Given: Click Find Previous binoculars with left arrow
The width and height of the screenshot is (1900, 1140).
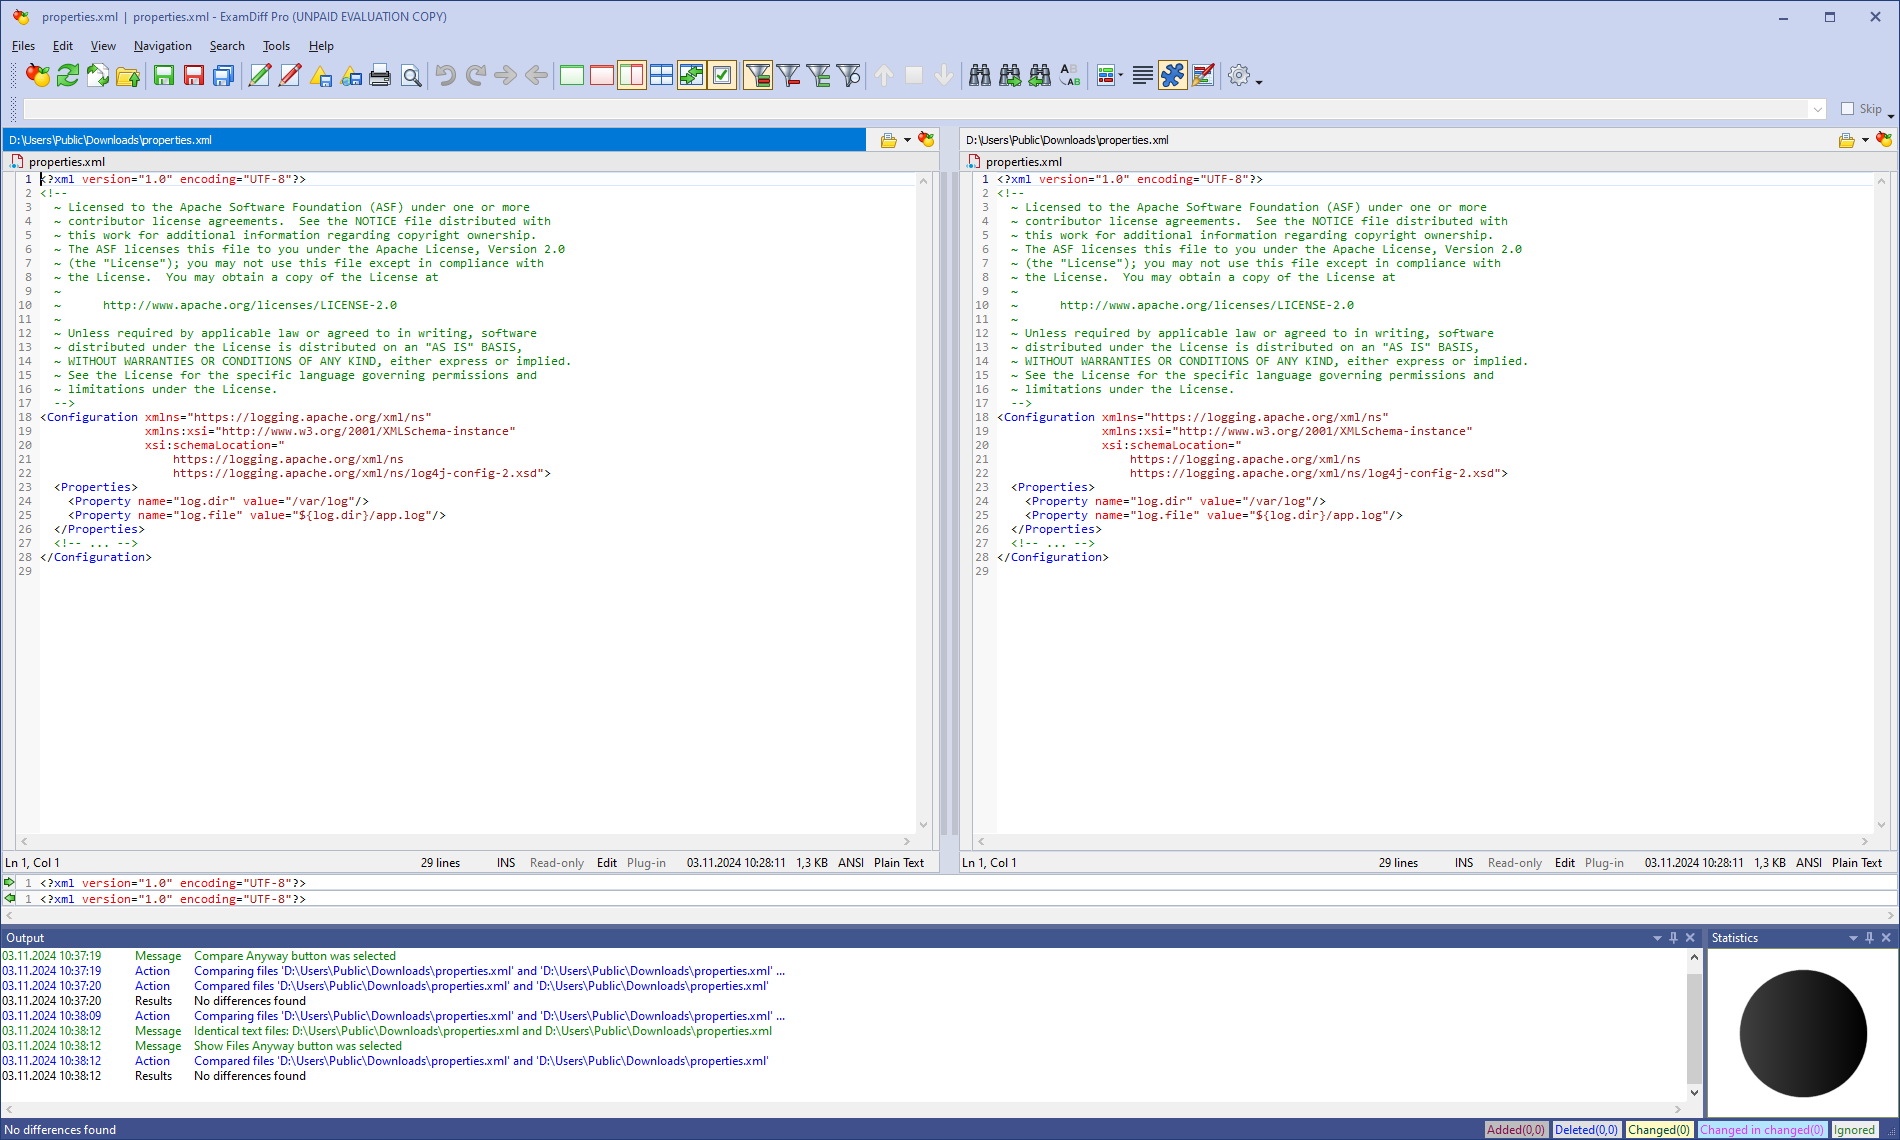Looking at the screenshot, I should (1040, 75).
